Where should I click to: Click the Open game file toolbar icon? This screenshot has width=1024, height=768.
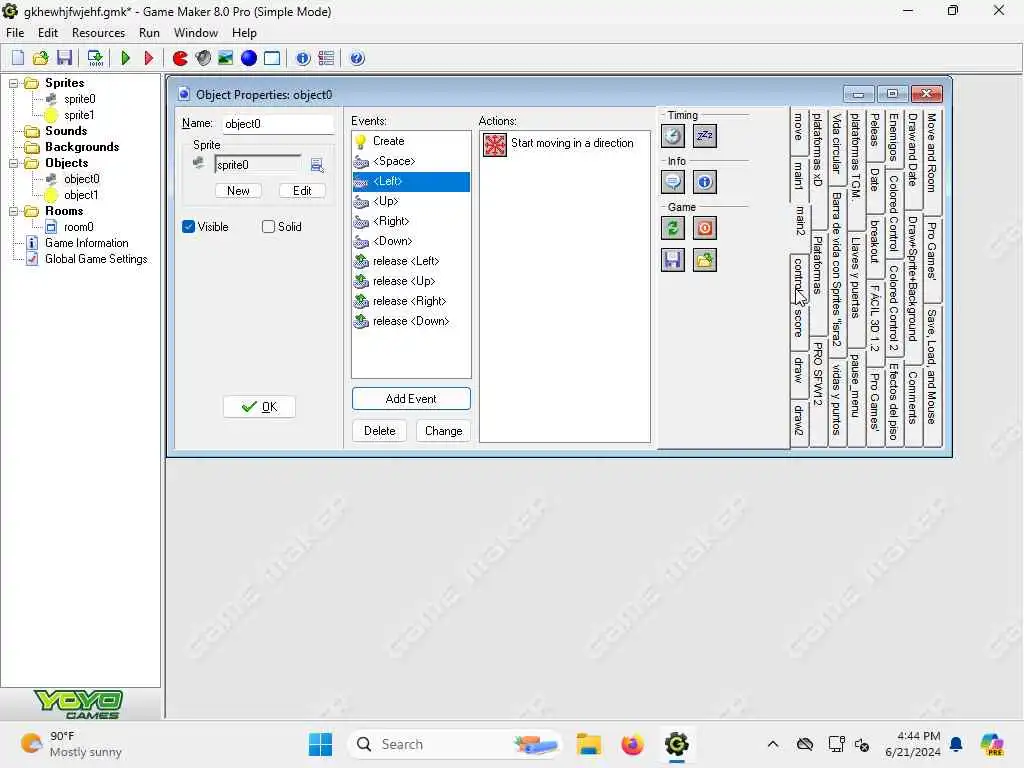coord(40,58)
